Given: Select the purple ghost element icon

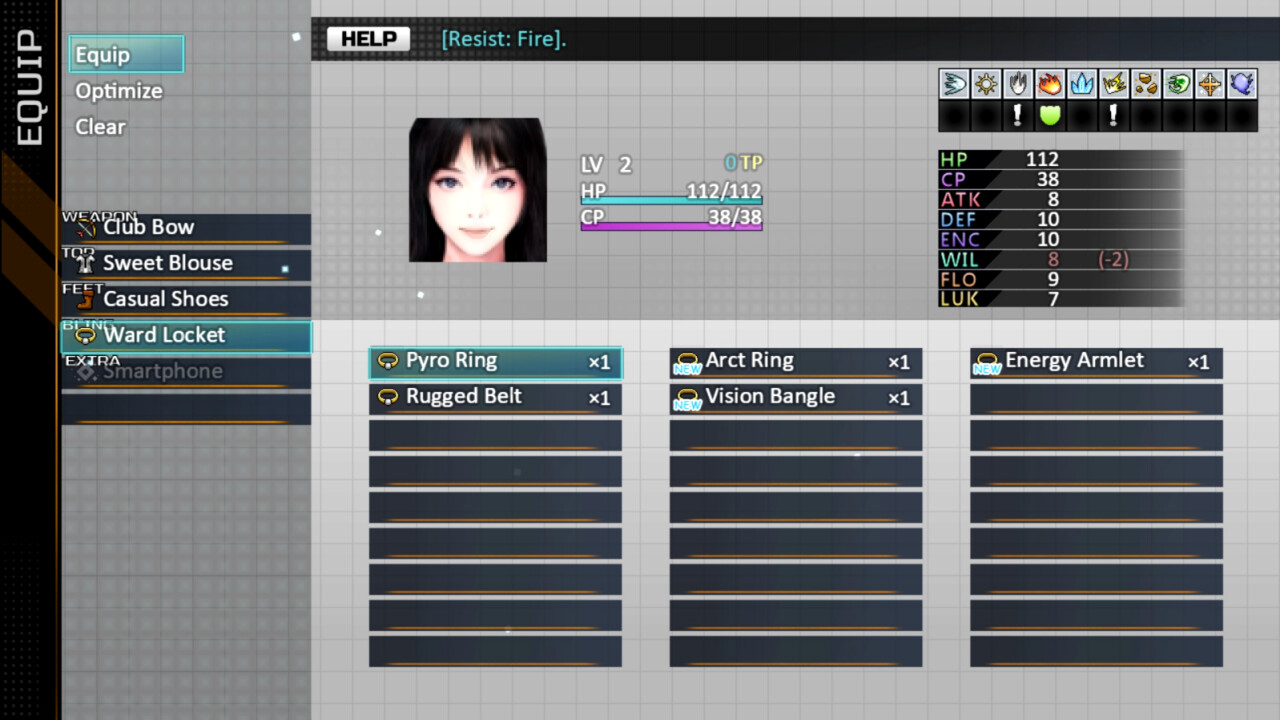Looking at the screenshot, I should coord(1242,84).
